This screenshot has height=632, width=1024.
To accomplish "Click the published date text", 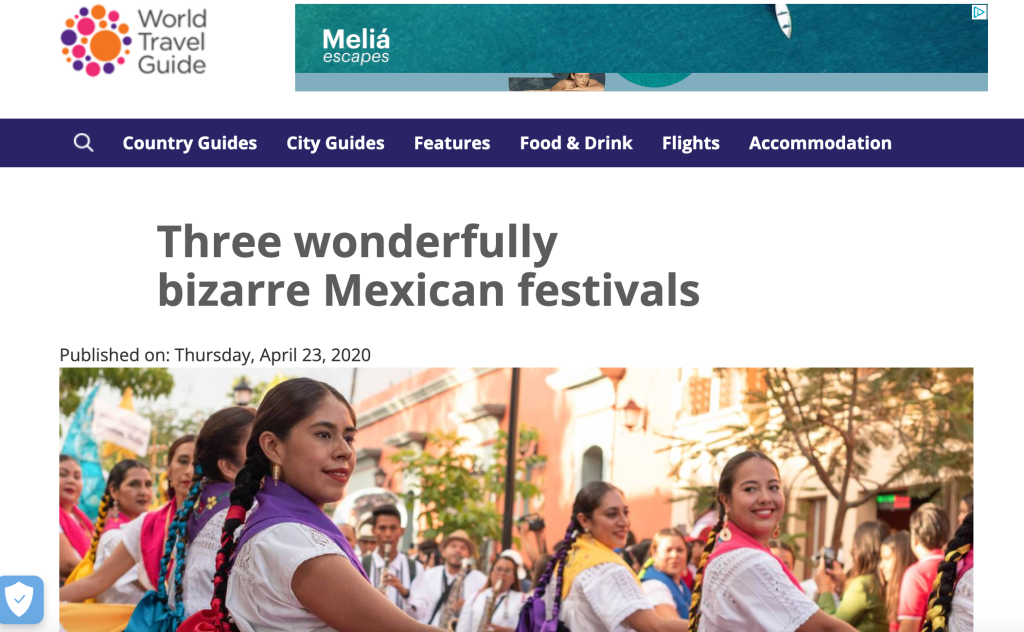I will [215, 355].
